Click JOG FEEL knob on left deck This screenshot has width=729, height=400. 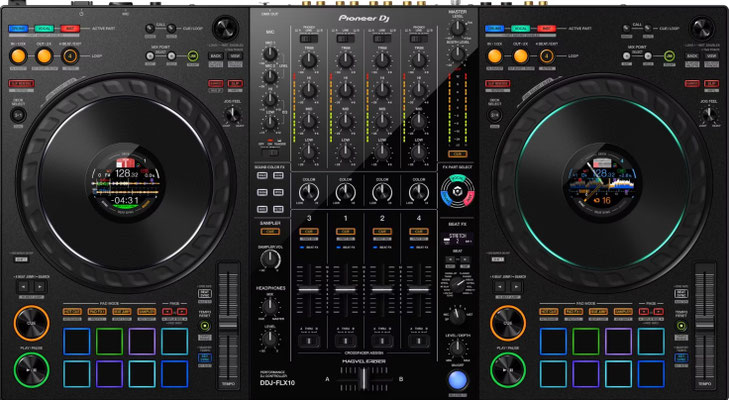[232, 114]
